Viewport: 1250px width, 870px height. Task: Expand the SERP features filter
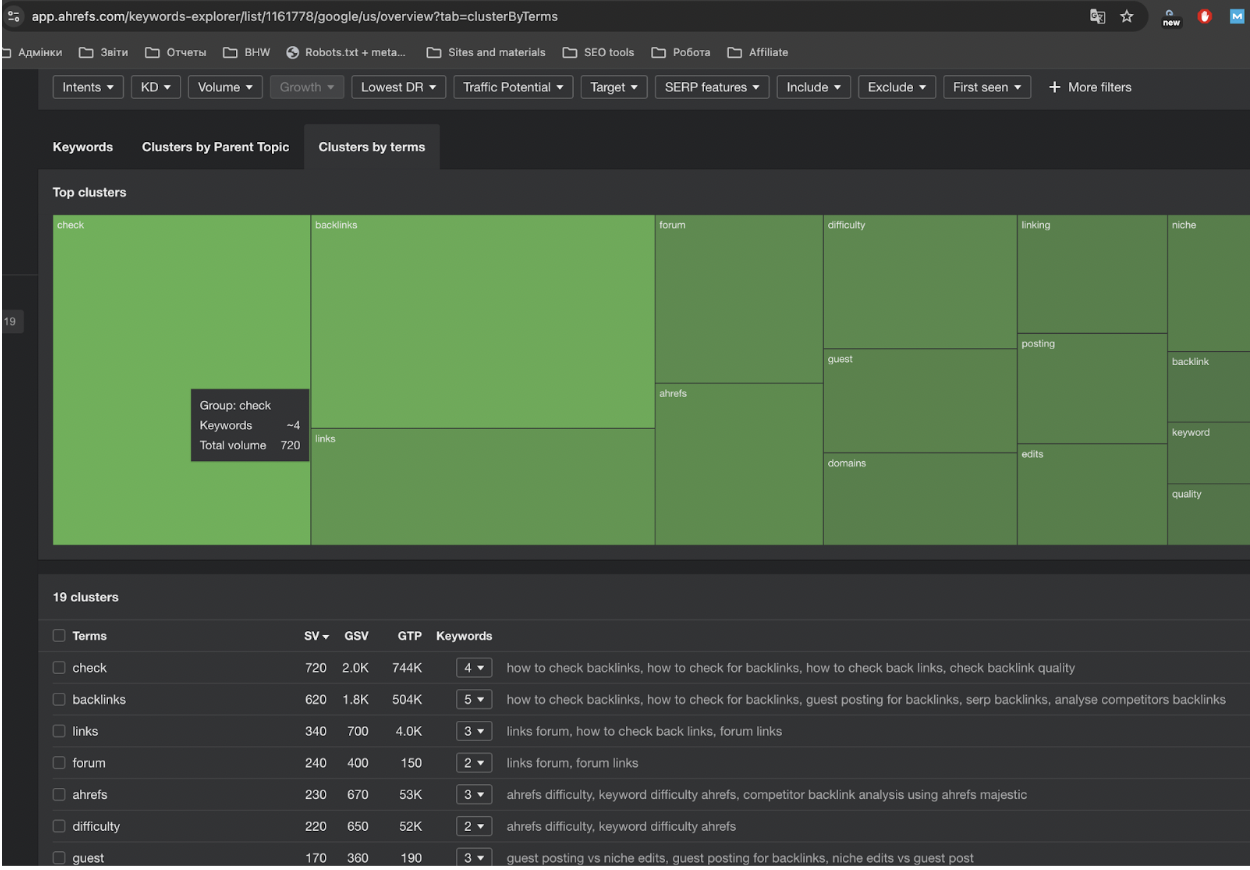(712, 87)
